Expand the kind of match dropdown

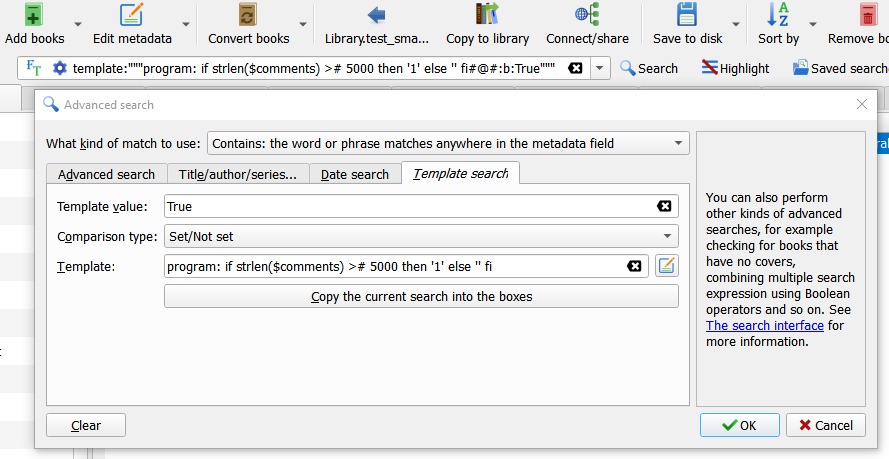tap(679, 143)
